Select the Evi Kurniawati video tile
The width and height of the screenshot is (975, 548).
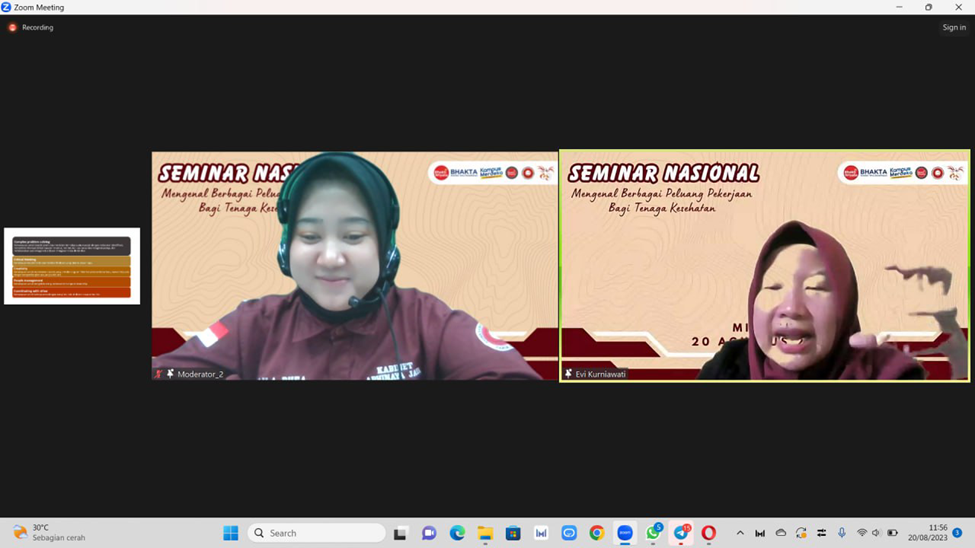pyautogui.click(x=764, y=266)
